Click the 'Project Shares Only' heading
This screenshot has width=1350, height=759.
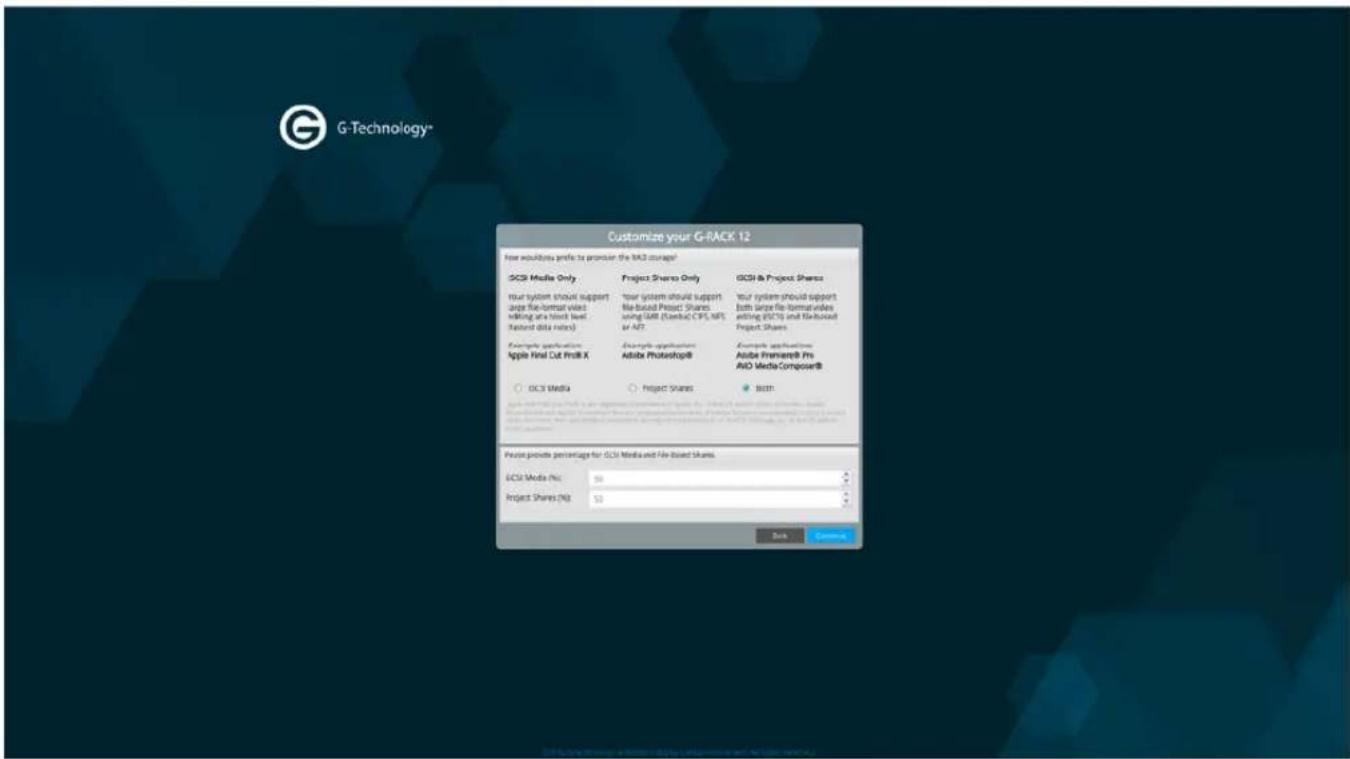pos(661,278)
